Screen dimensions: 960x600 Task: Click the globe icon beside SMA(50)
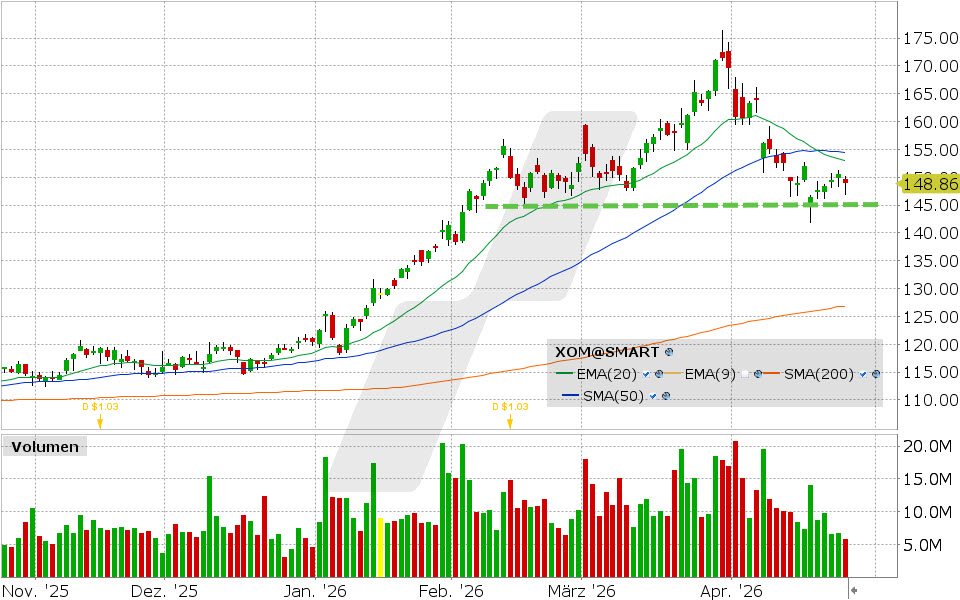coord(665,395)
